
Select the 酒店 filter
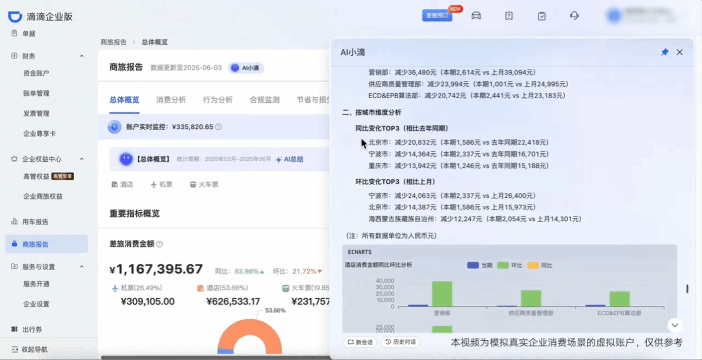122,184
